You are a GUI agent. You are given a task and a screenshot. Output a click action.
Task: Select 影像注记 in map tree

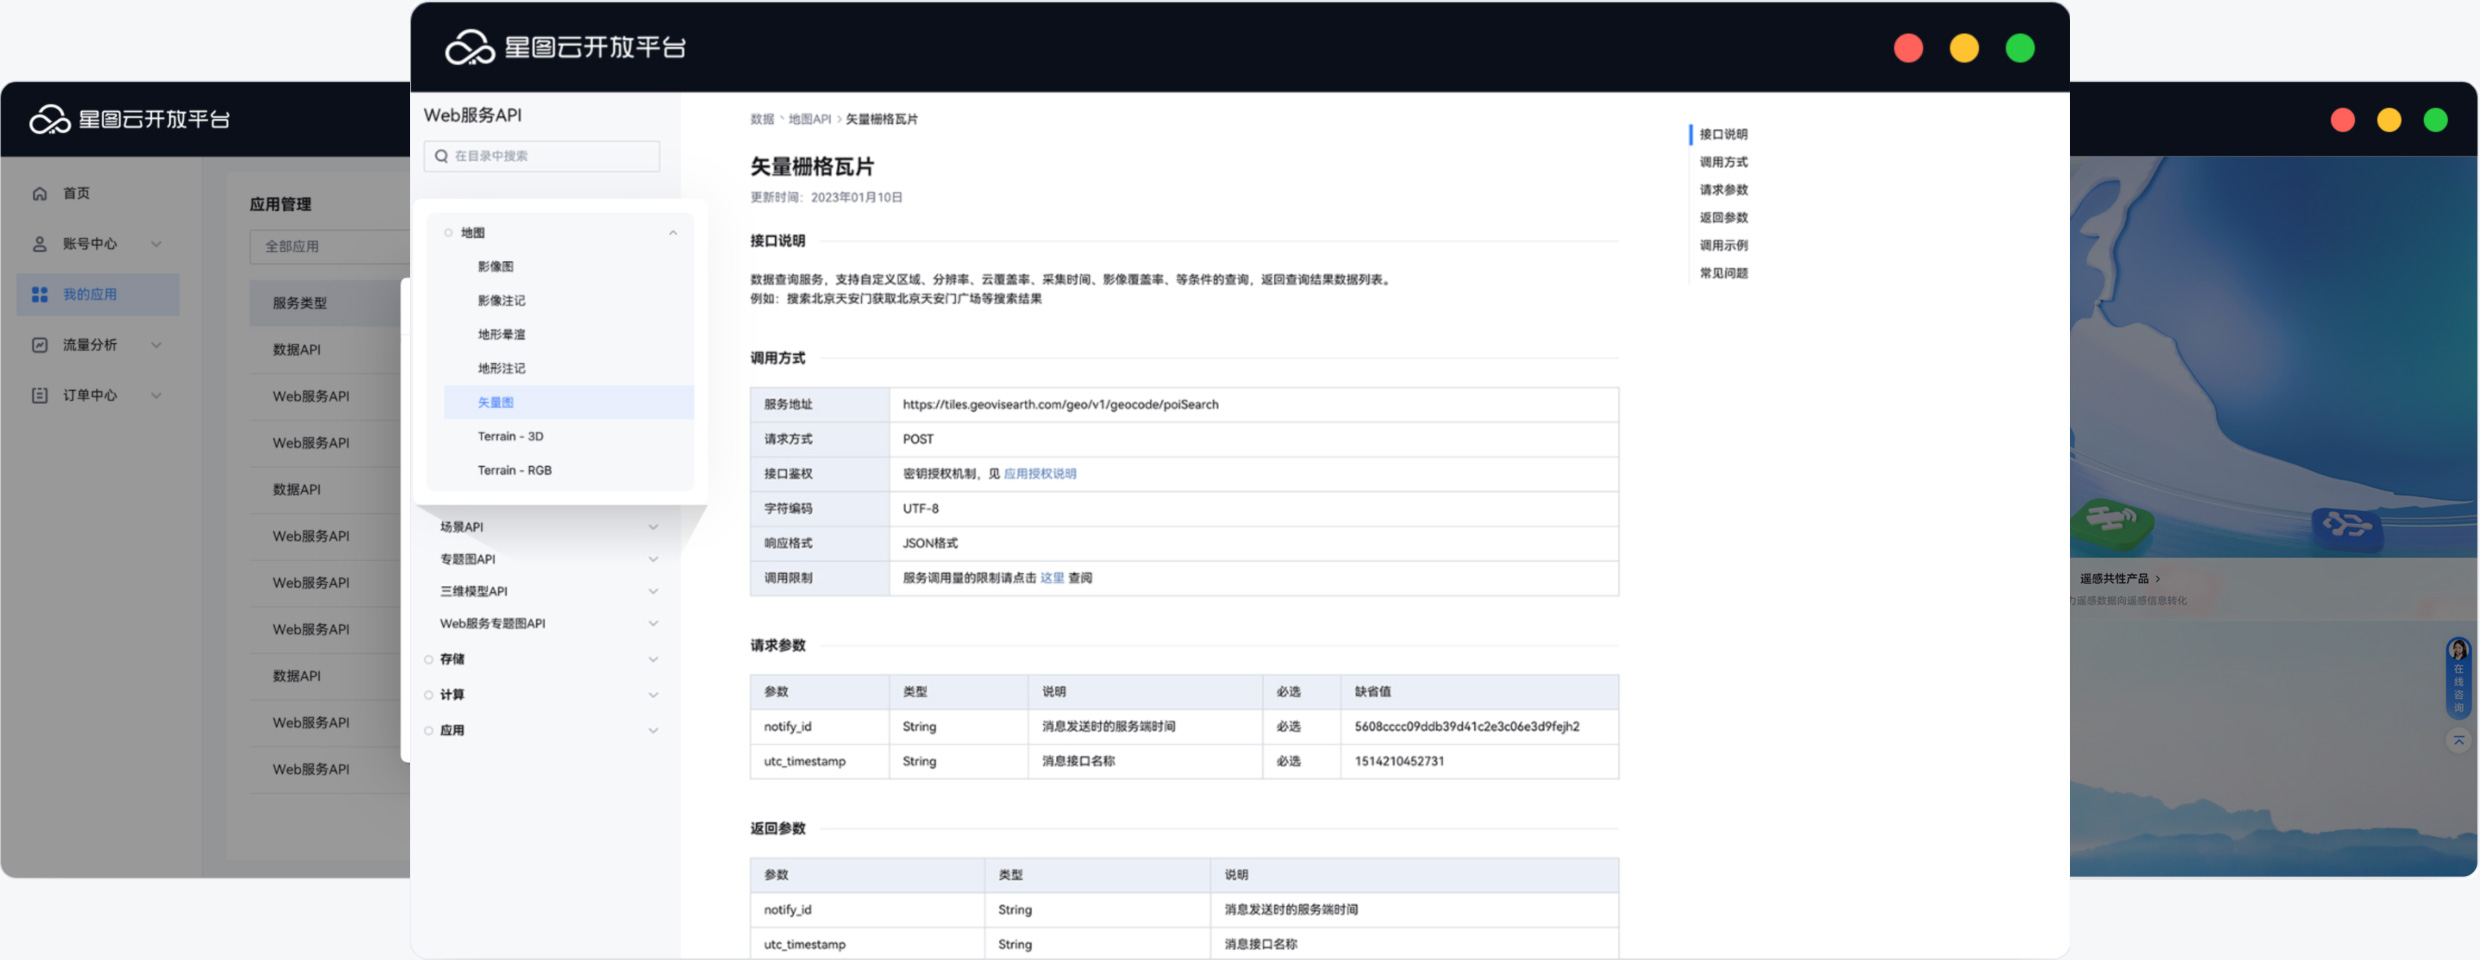pos(501,301)
